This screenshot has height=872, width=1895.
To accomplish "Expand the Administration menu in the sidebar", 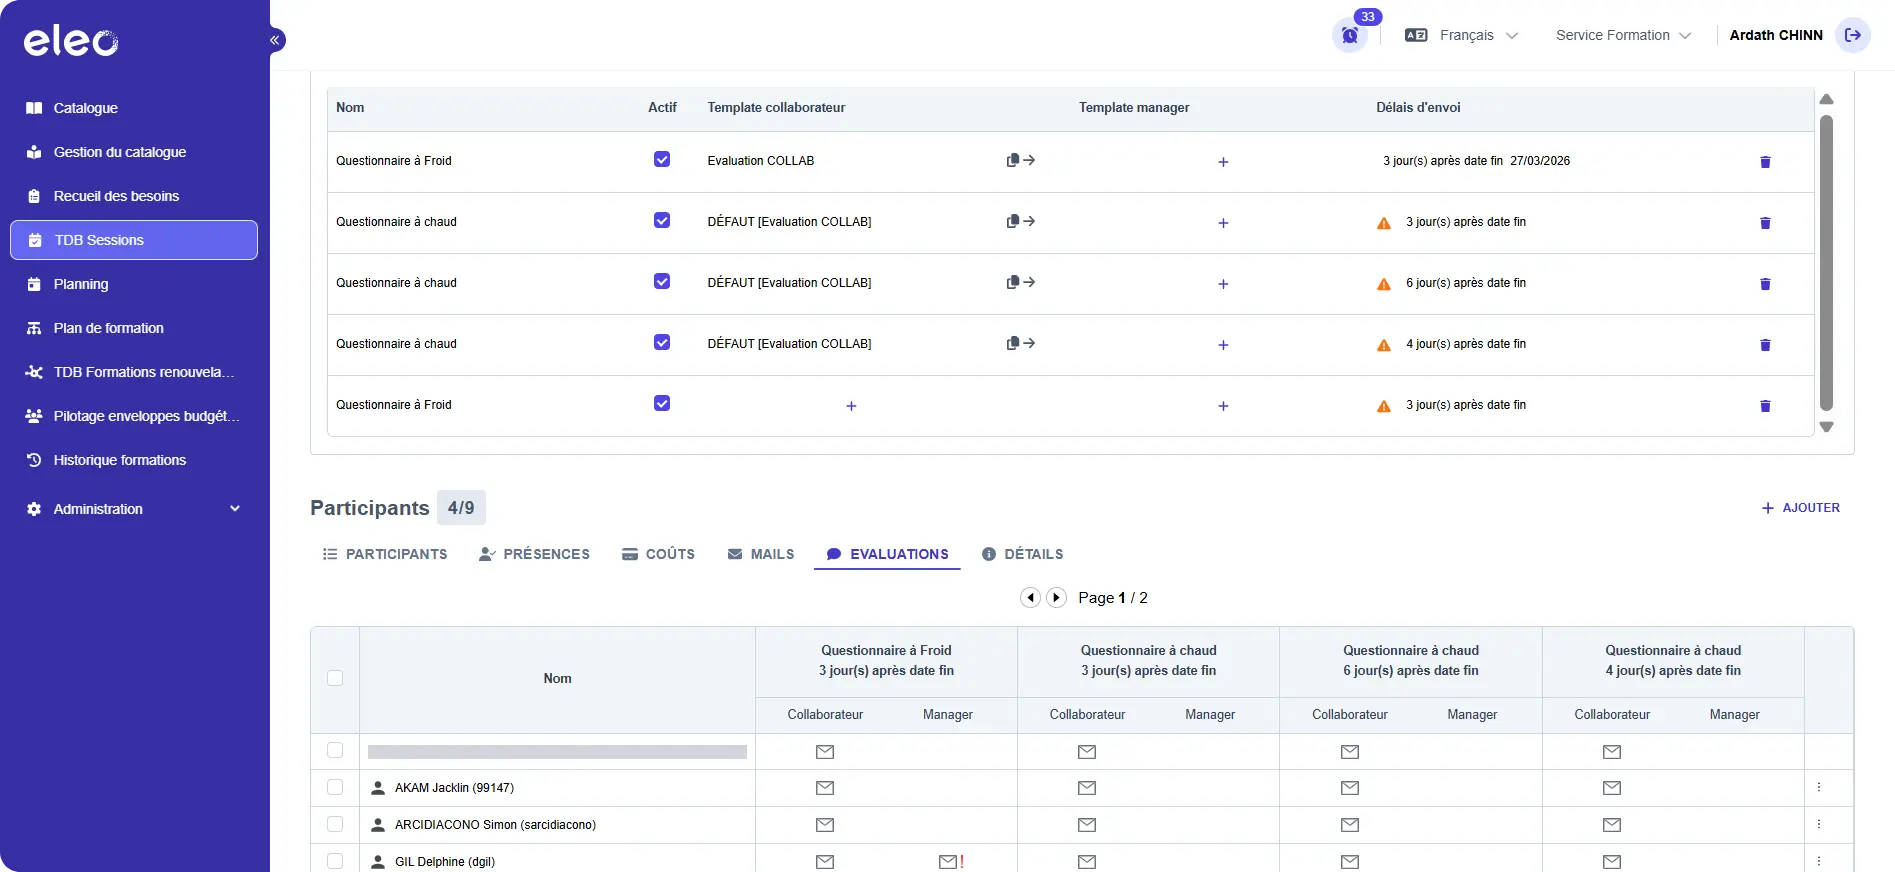I will point(134,509).
